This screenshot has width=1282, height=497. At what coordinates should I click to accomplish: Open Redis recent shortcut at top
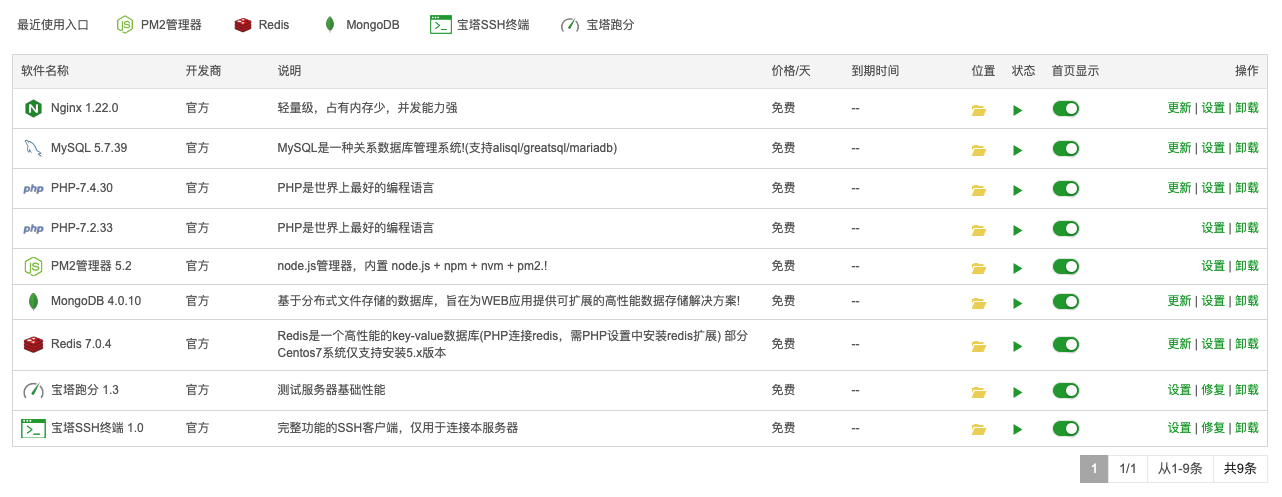point(262,25)
